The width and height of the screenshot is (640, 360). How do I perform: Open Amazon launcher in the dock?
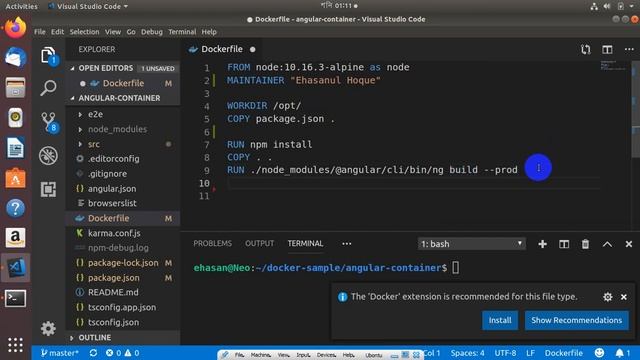point(16,238)
